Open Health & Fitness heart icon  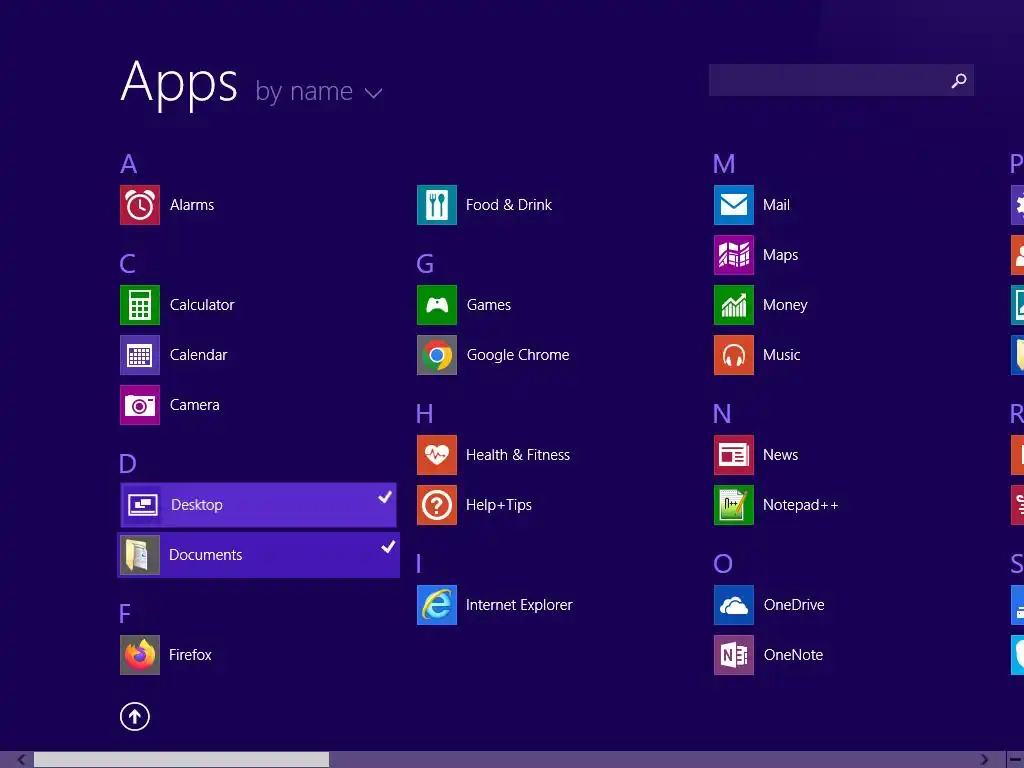point(437,455)
